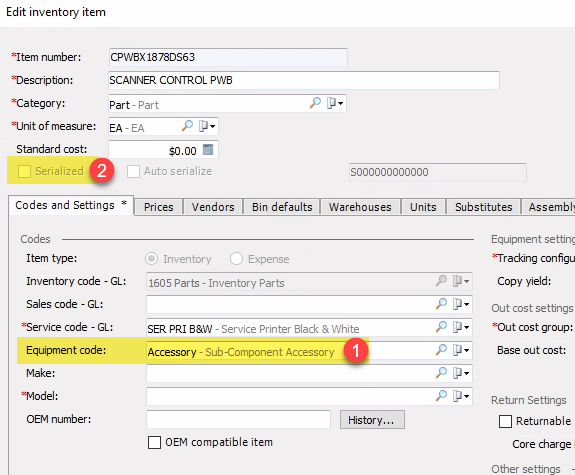575x475 pixels.
Task: Check the Returnable checkbox
Action: pyautogui.click(x=505, y=421)
